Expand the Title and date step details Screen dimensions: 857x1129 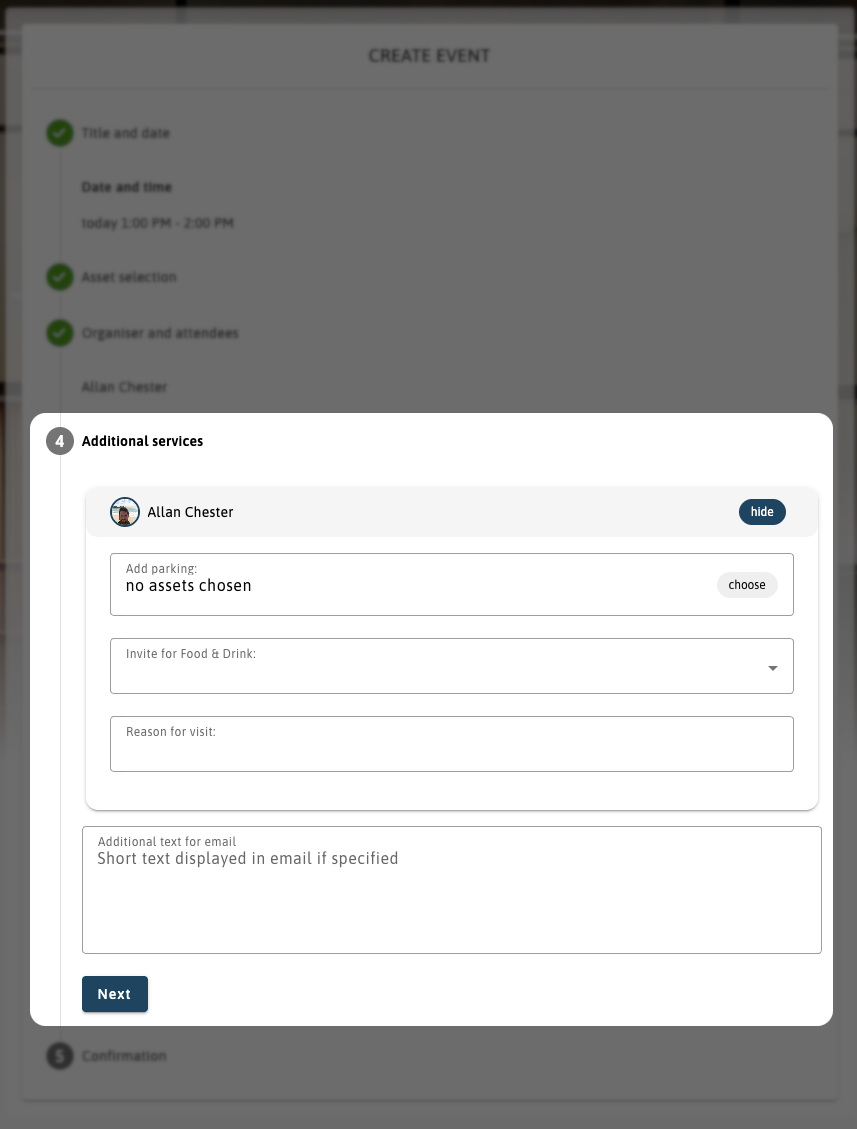[126, 133]
